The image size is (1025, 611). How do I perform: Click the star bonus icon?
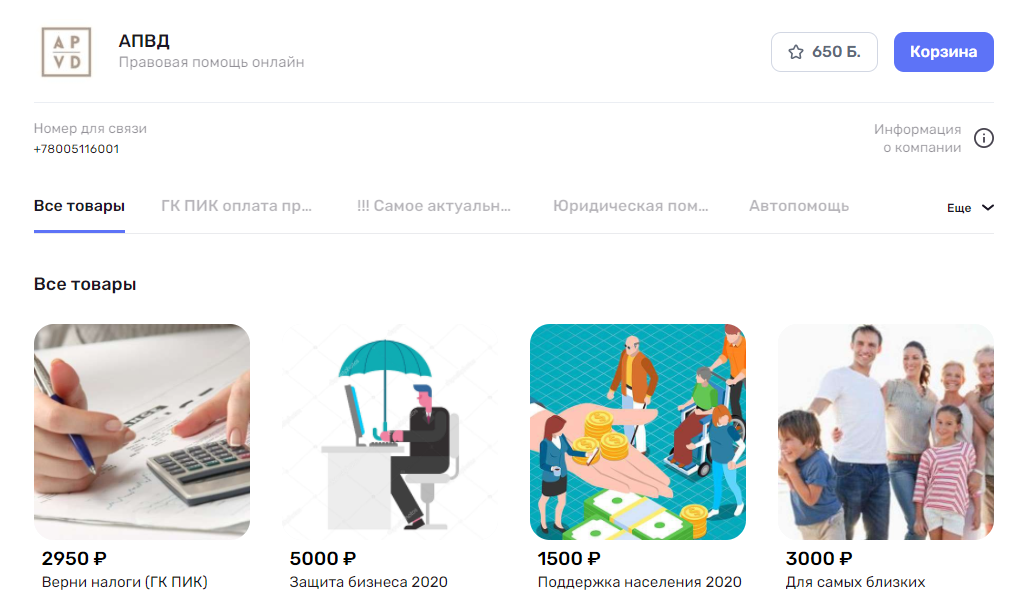(x=796, y=52)
